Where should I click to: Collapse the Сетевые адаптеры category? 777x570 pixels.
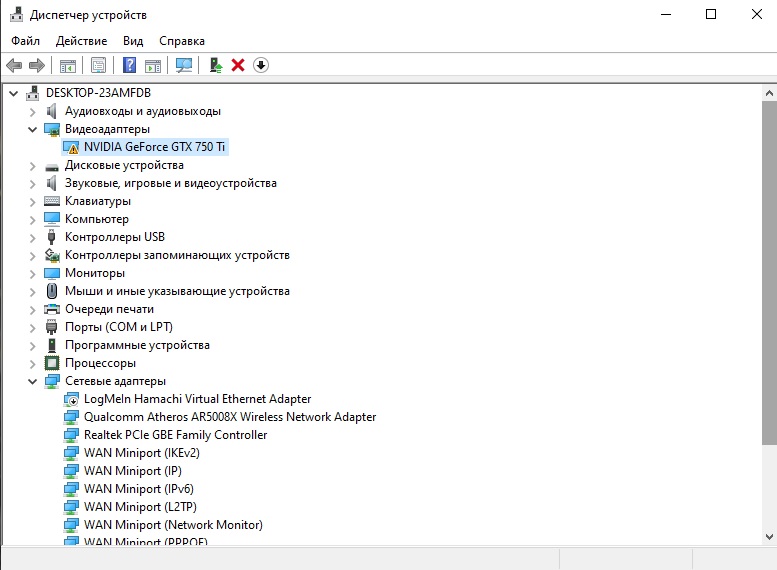click(x=33, y=381)
